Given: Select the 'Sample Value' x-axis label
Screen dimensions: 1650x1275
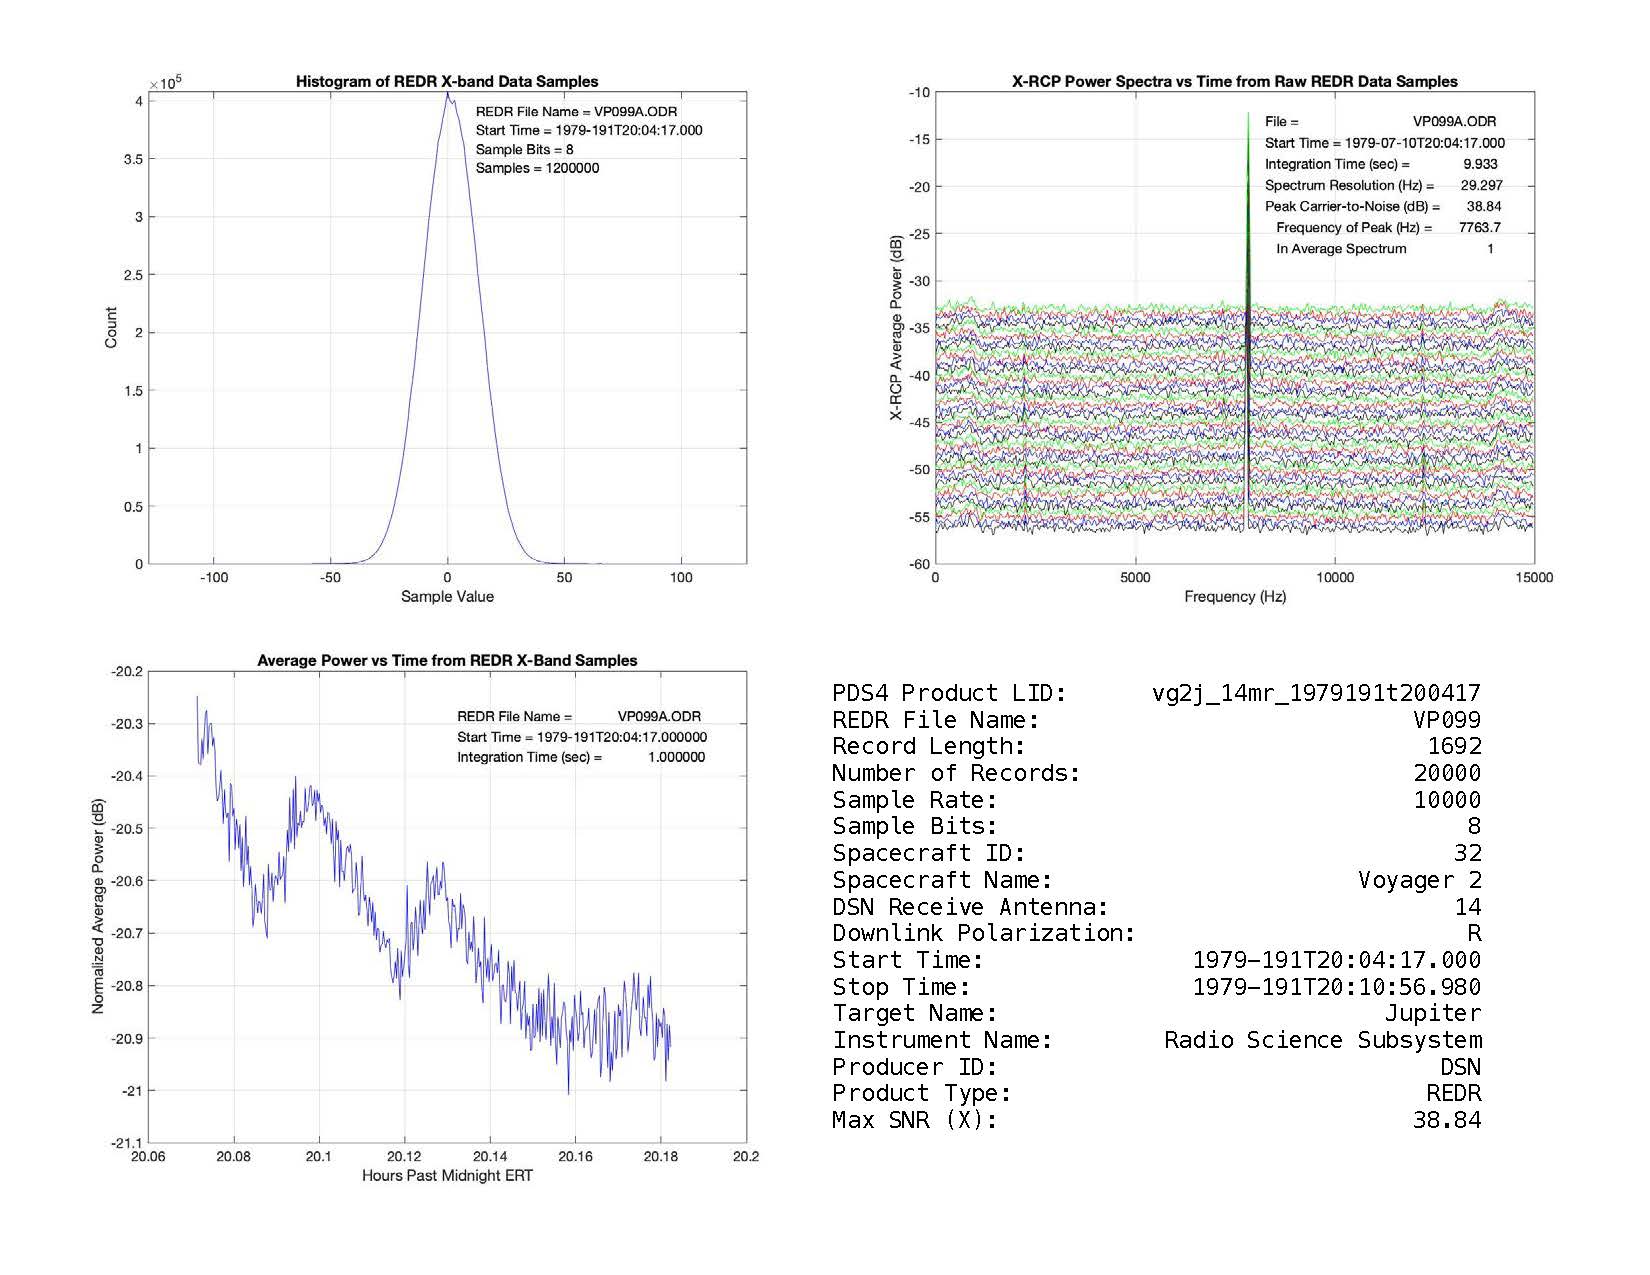Looking at the screenshot, I should pyautogui.click(x=447, y=597).
